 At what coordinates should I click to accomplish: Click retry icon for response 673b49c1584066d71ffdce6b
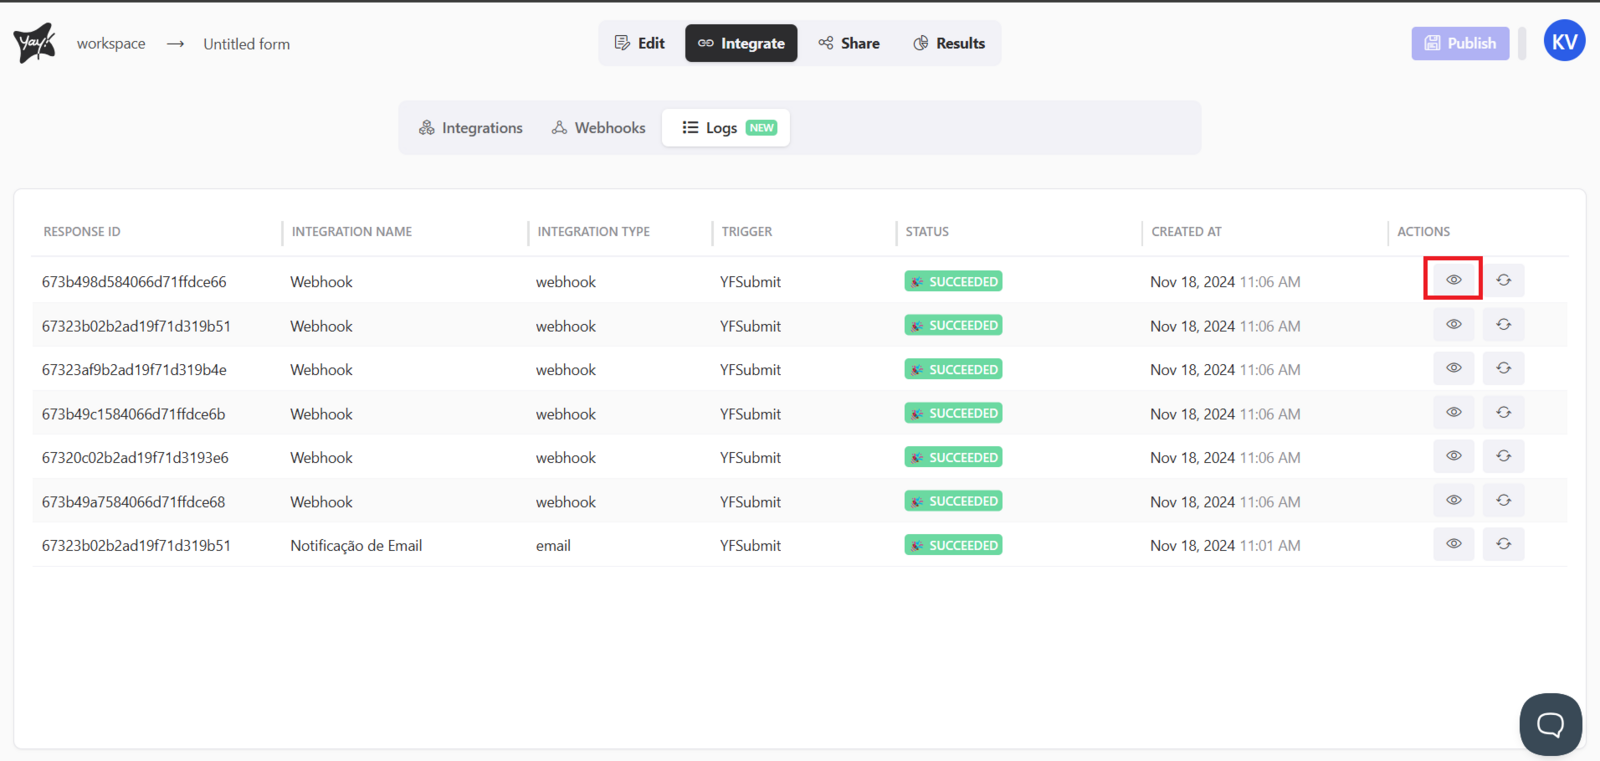pyautogui.click(x=1503, y=412)
